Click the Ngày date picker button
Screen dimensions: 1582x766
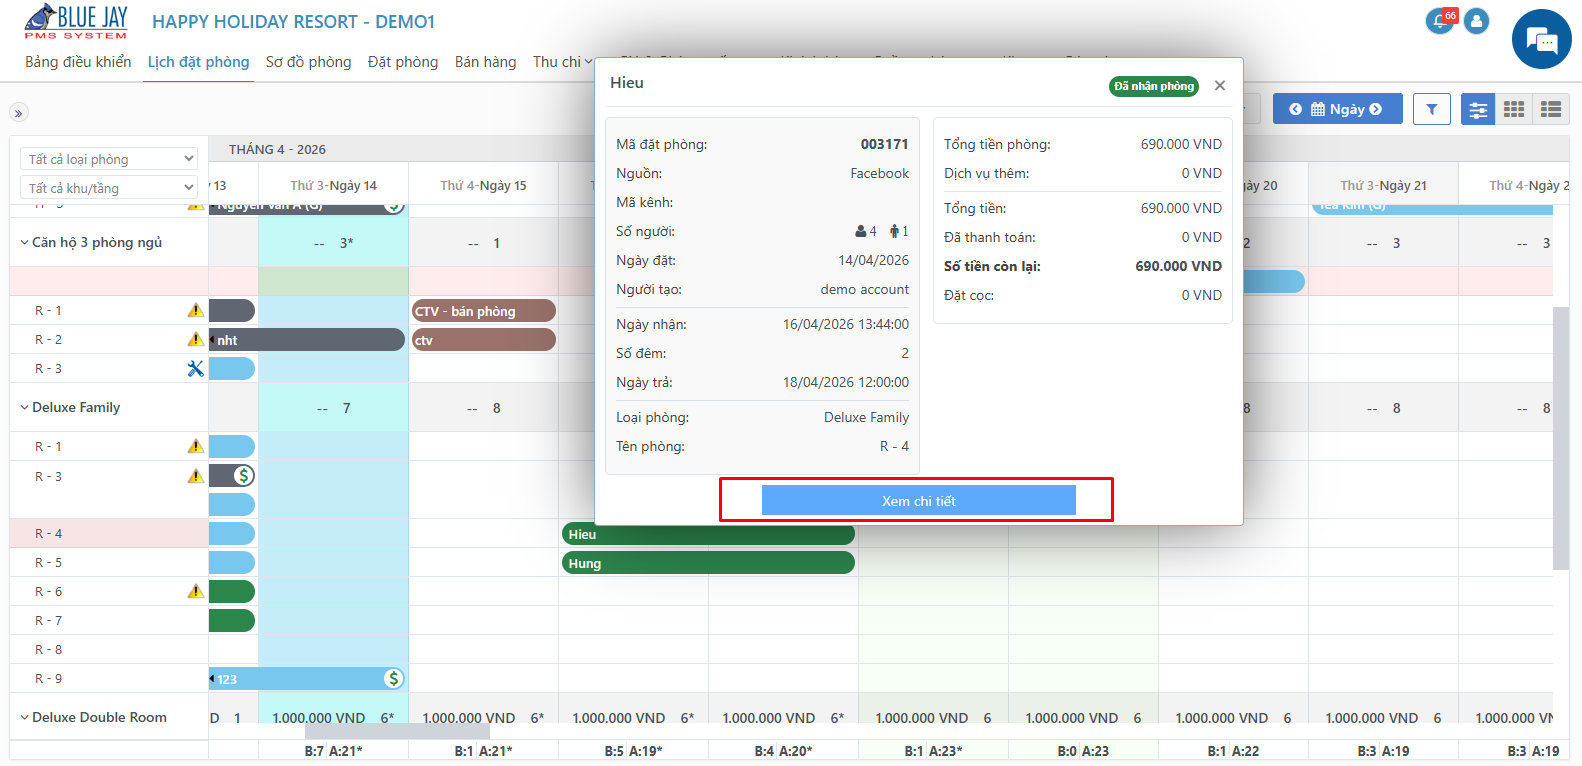tap(1337, 109)
